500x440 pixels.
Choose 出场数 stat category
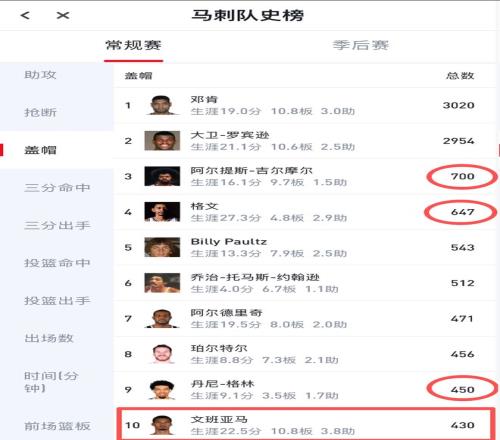click(x=49, y=338)
